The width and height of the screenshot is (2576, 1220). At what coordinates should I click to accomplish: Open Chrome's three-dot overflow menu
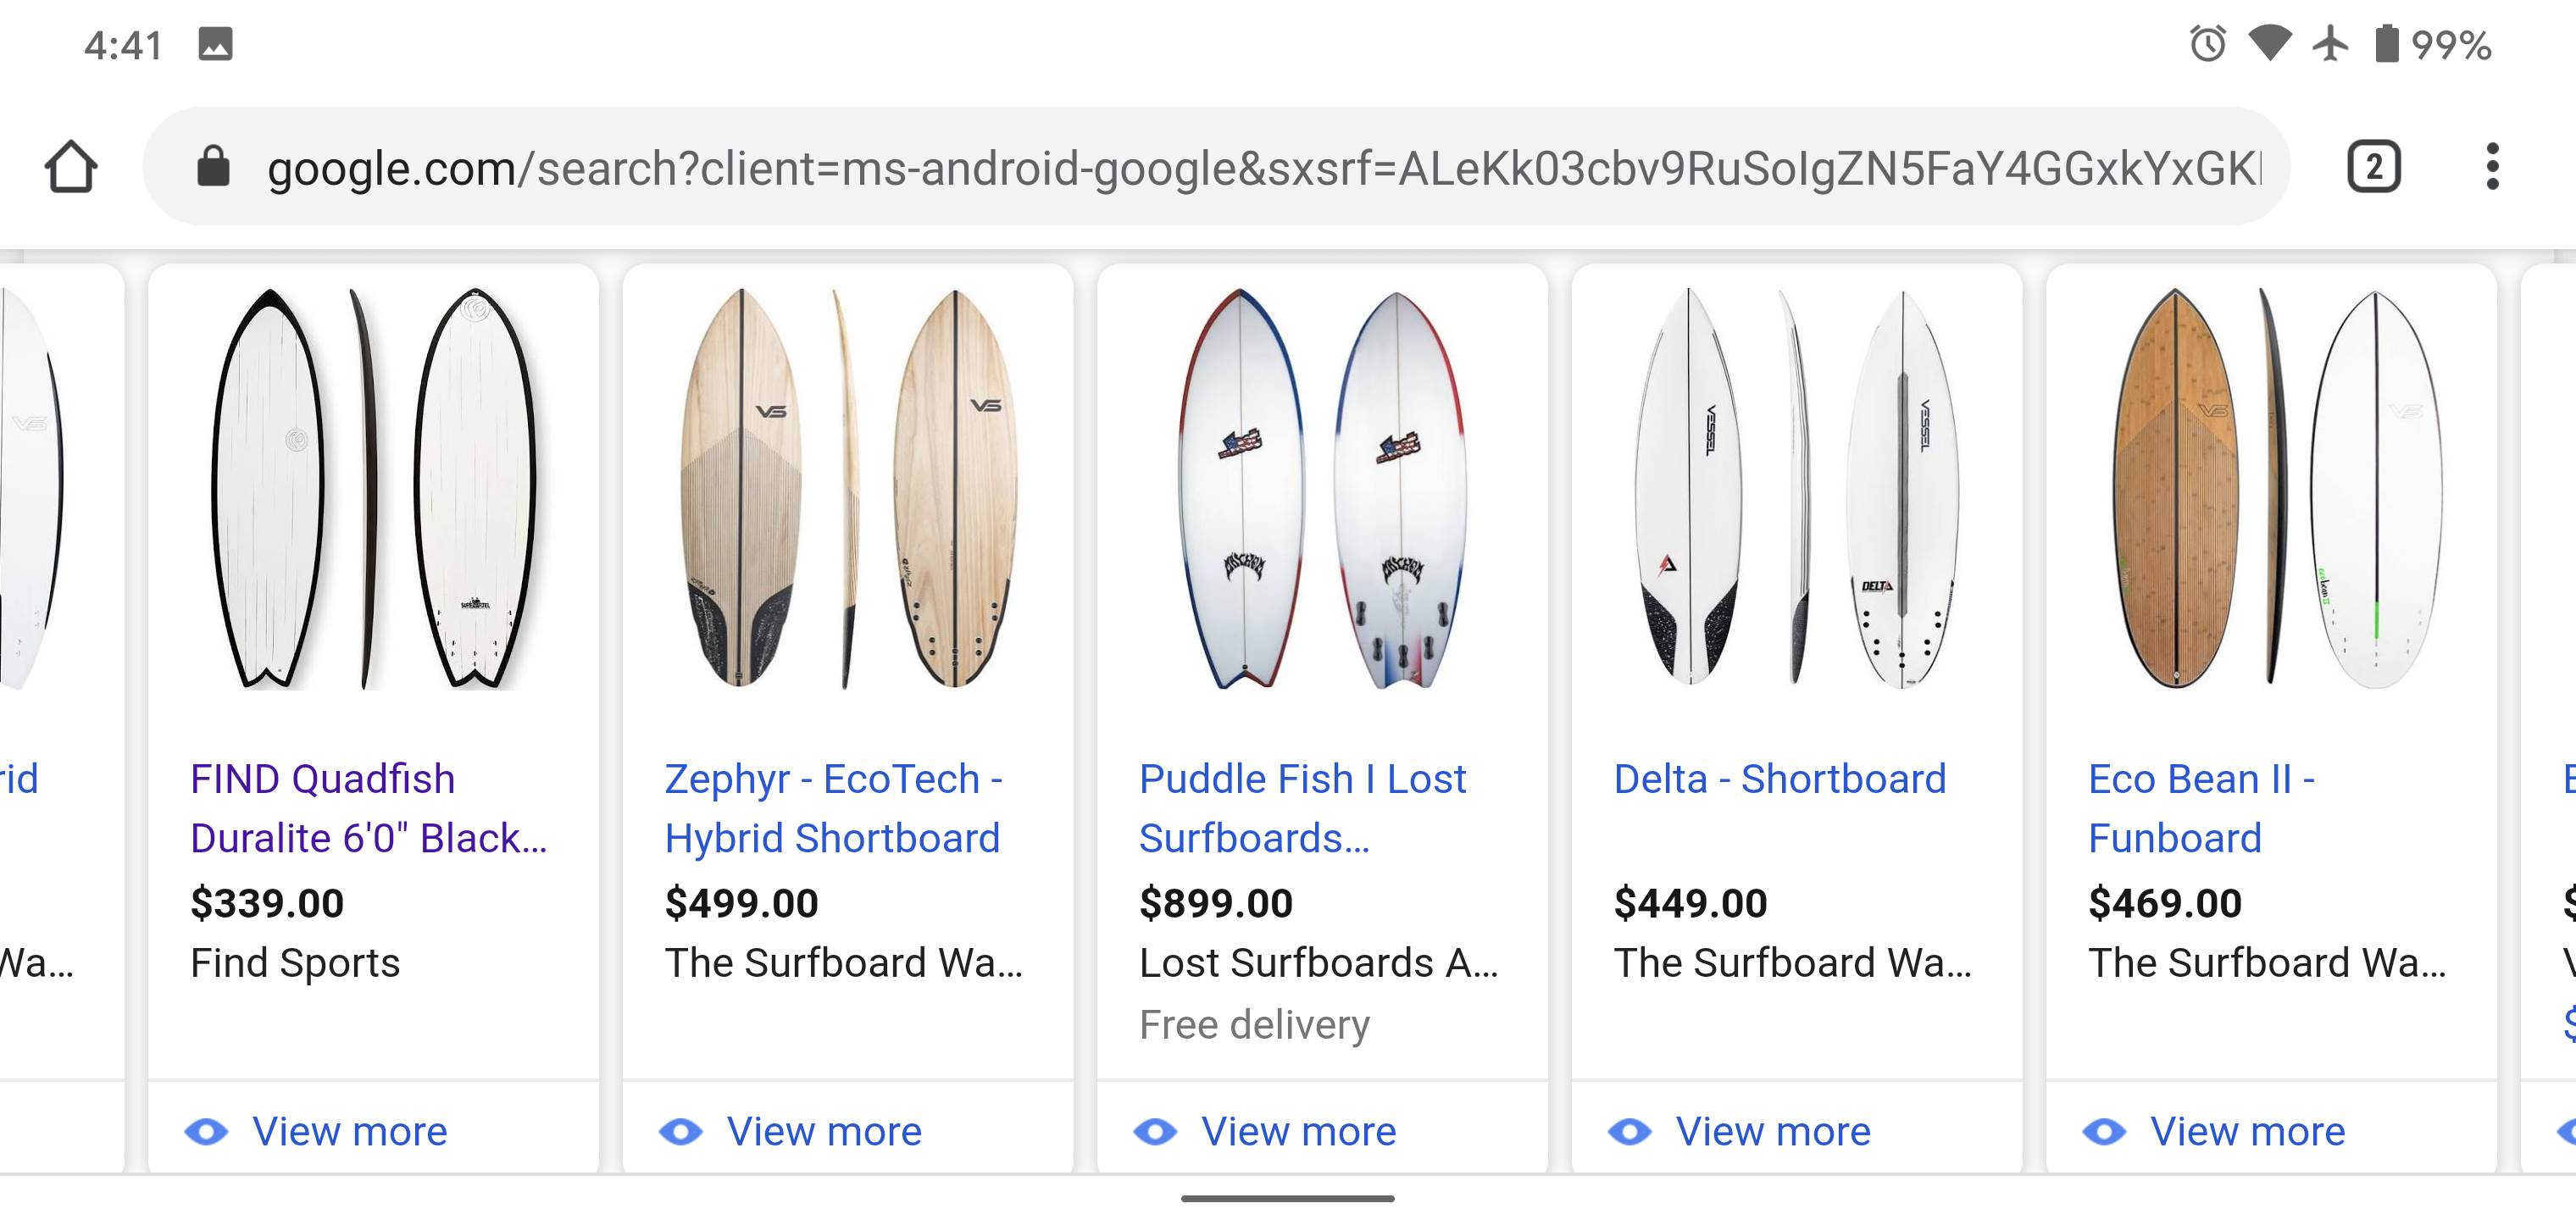pos(2492,166)
